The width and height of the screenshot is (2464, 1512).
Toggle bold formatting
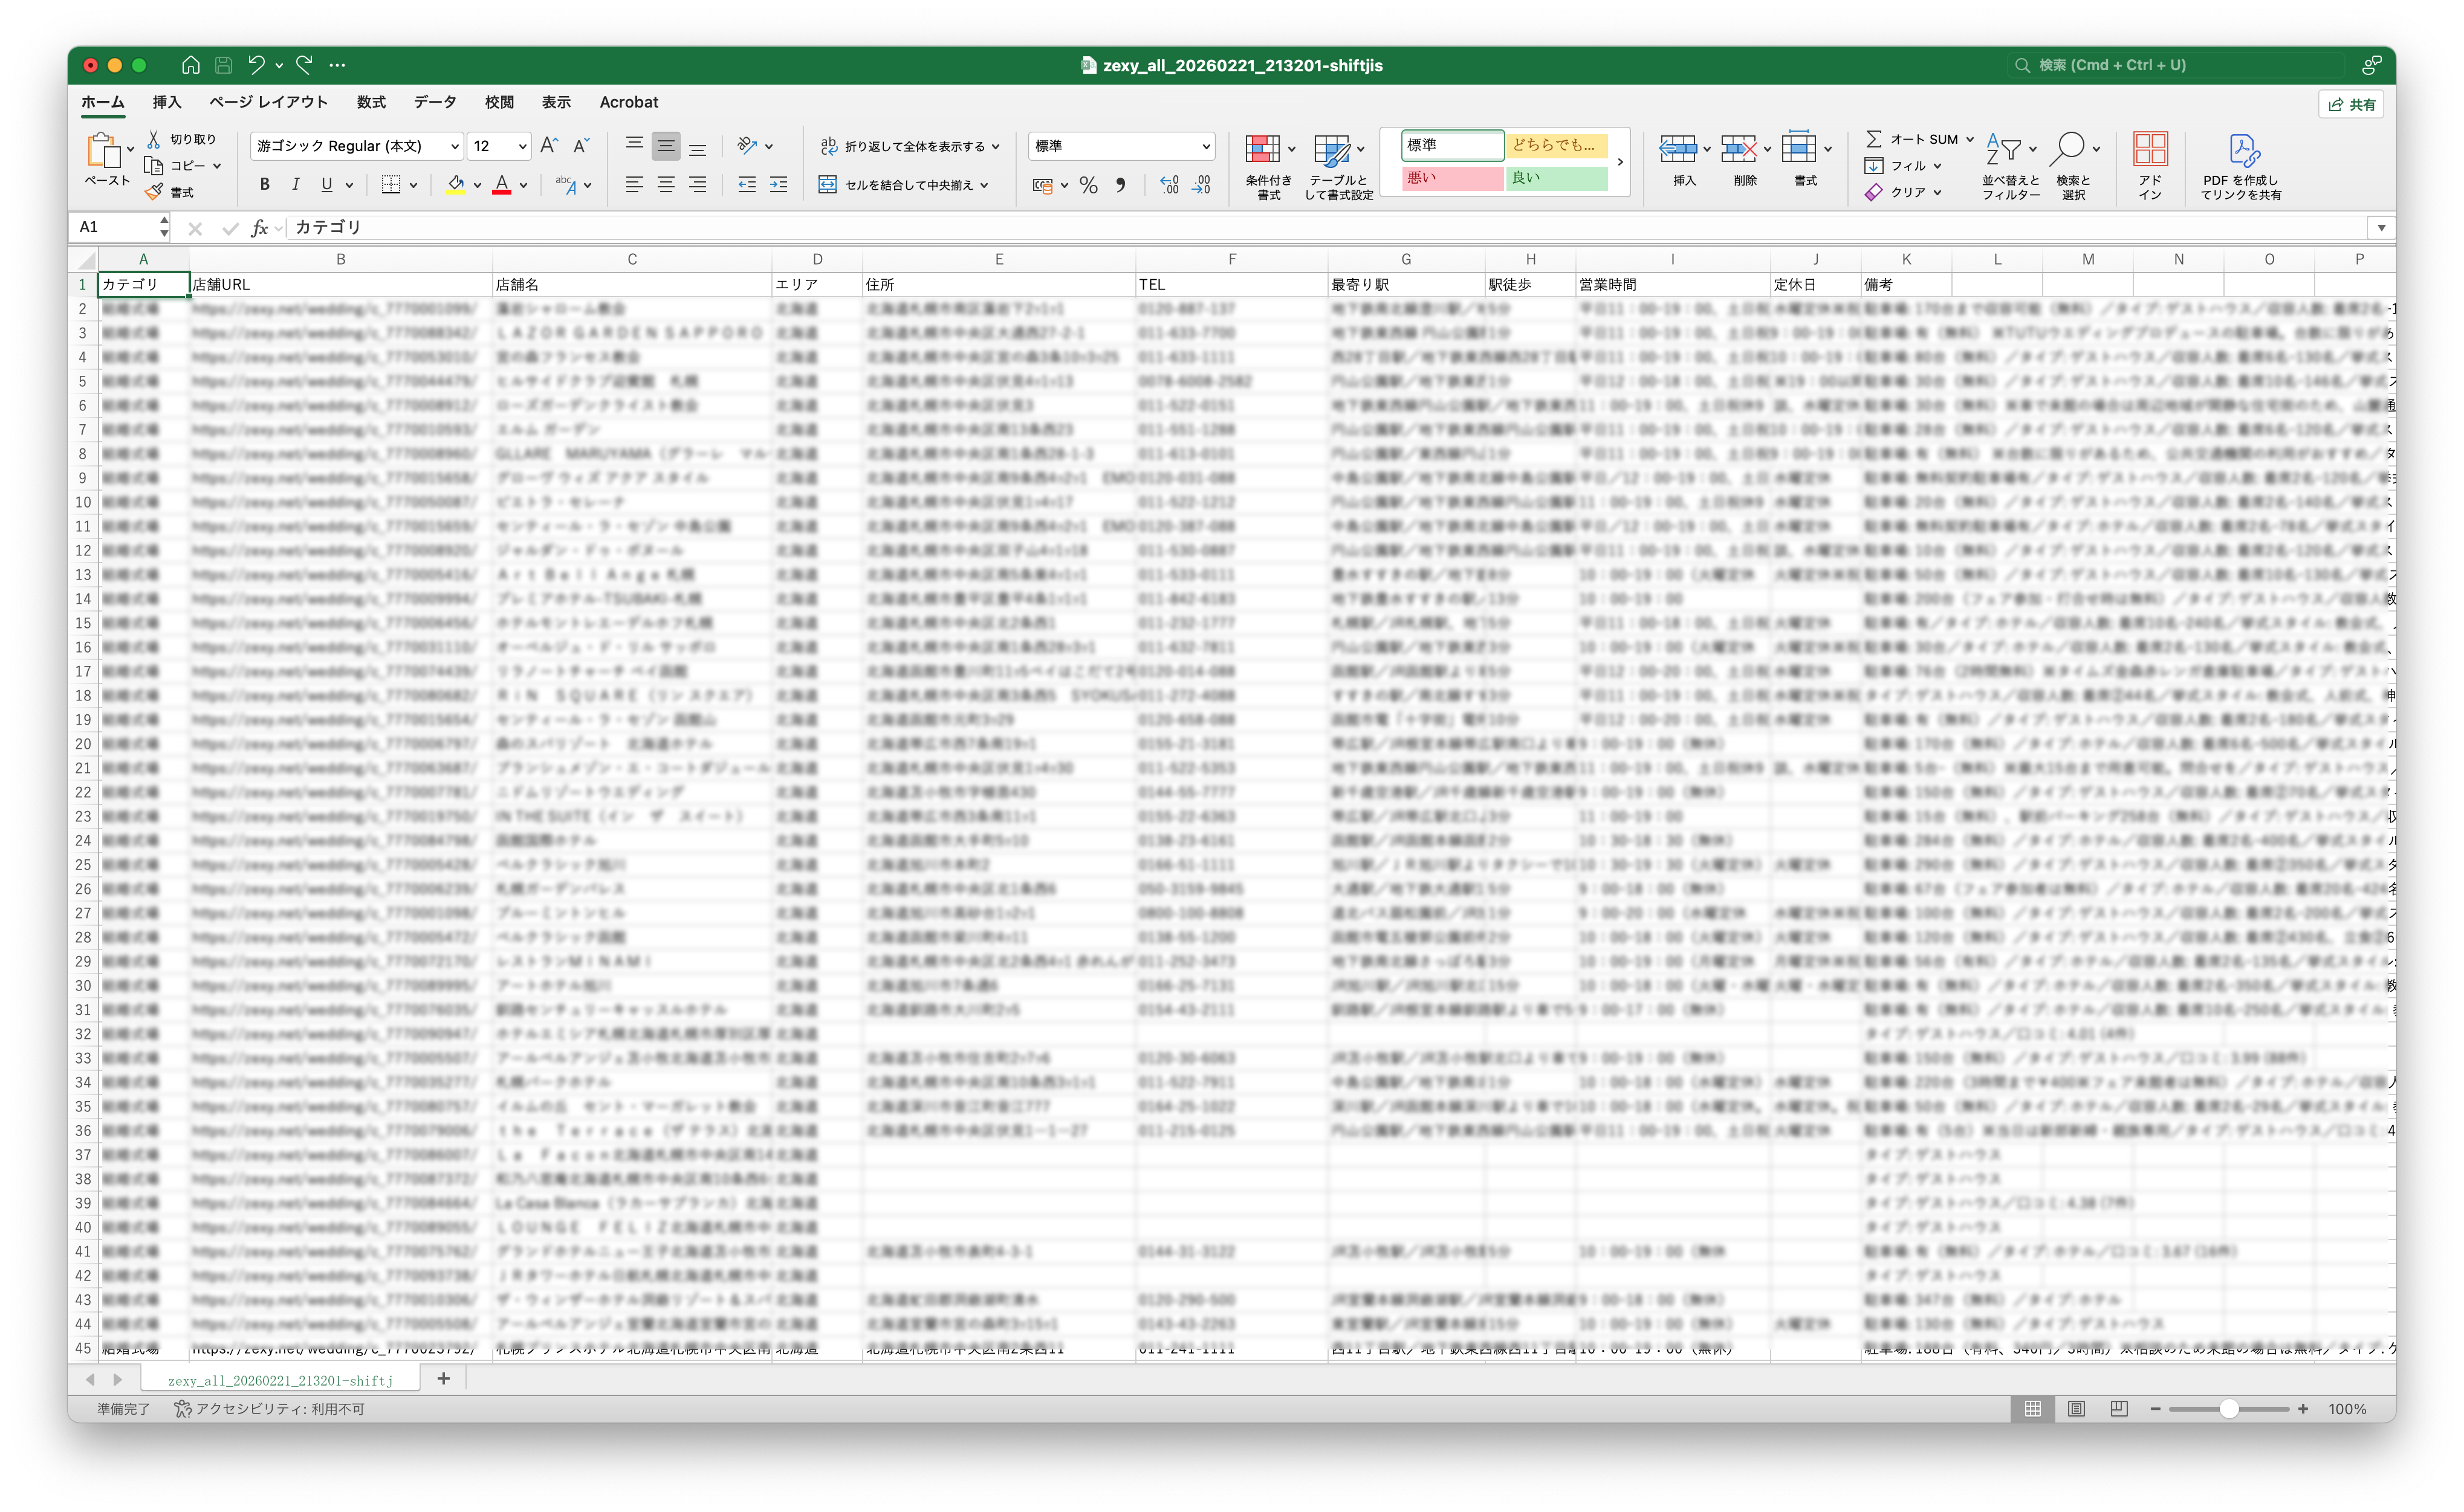coord(264,185)
